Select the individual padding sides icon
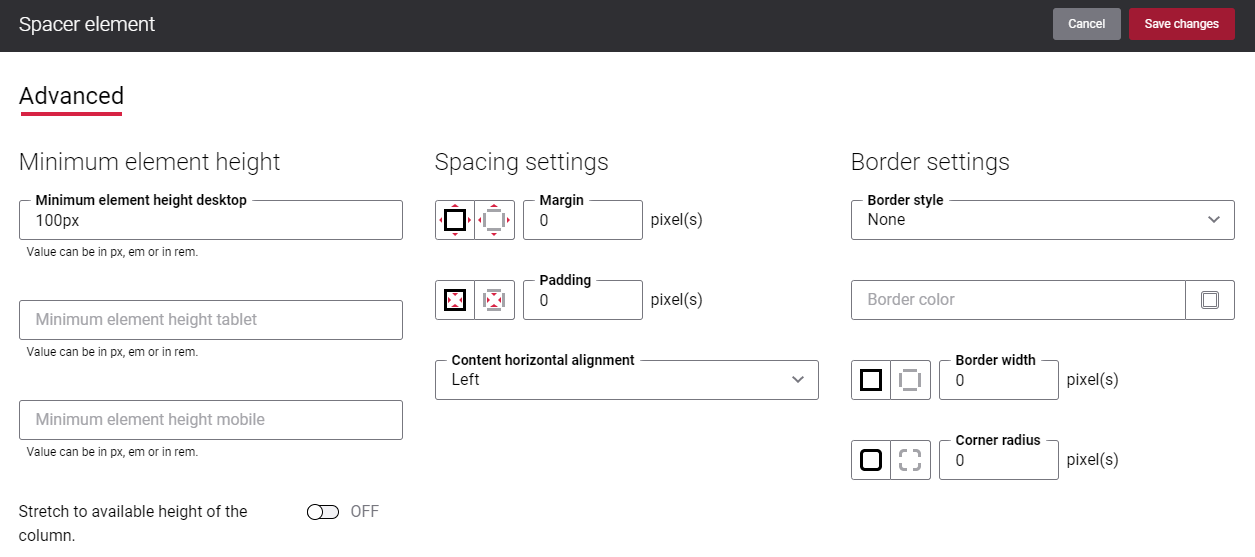Image resolution: width=1255 pixels, height=557 pixels. [495, 300]
